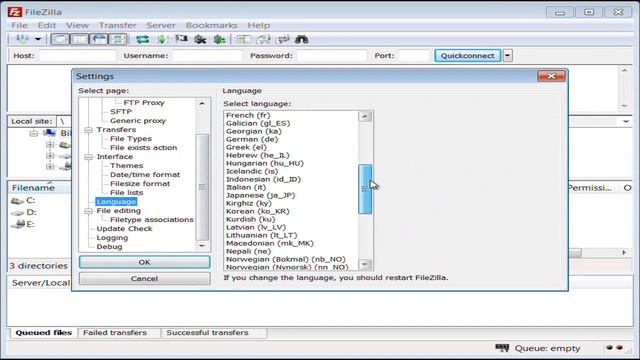Click the Host input field

click(x=77, y=56)
